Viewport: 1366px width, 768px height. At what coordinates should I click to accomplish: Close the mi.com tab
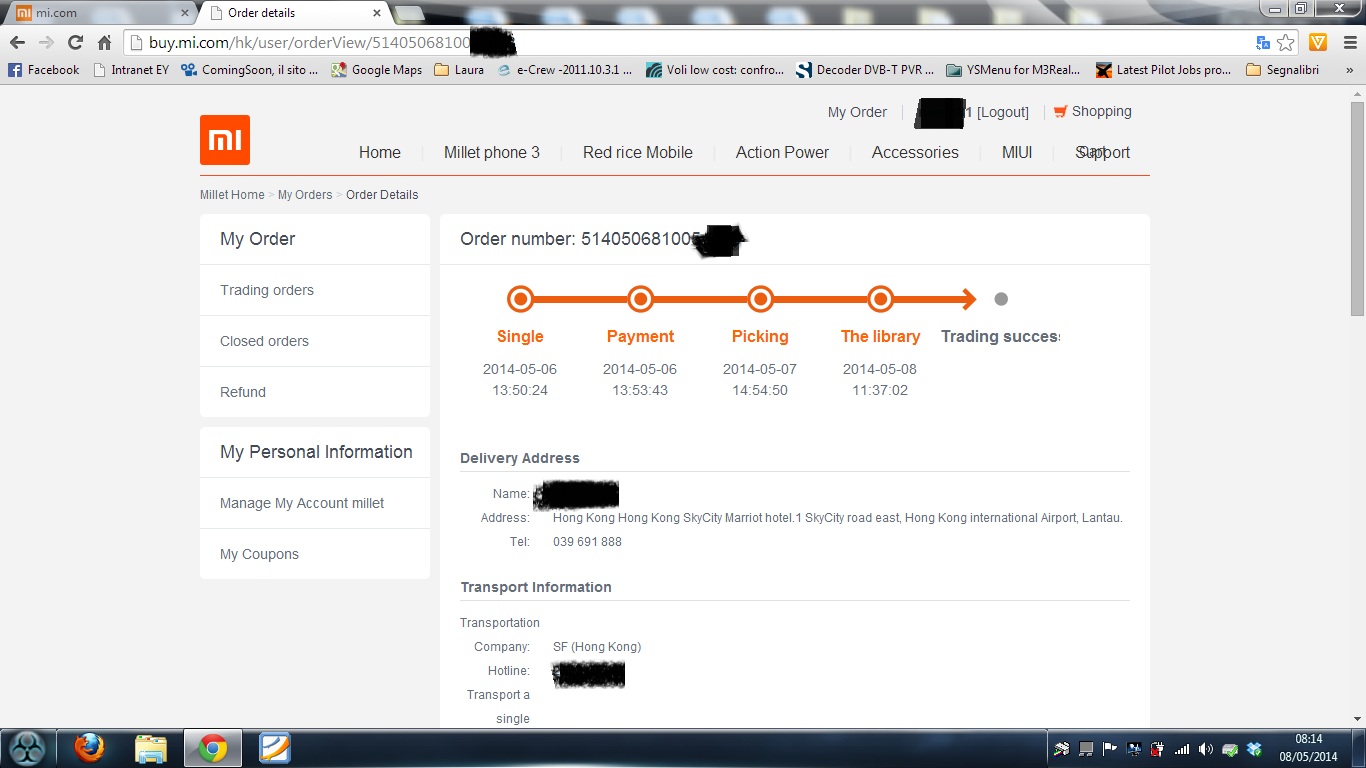184,13
